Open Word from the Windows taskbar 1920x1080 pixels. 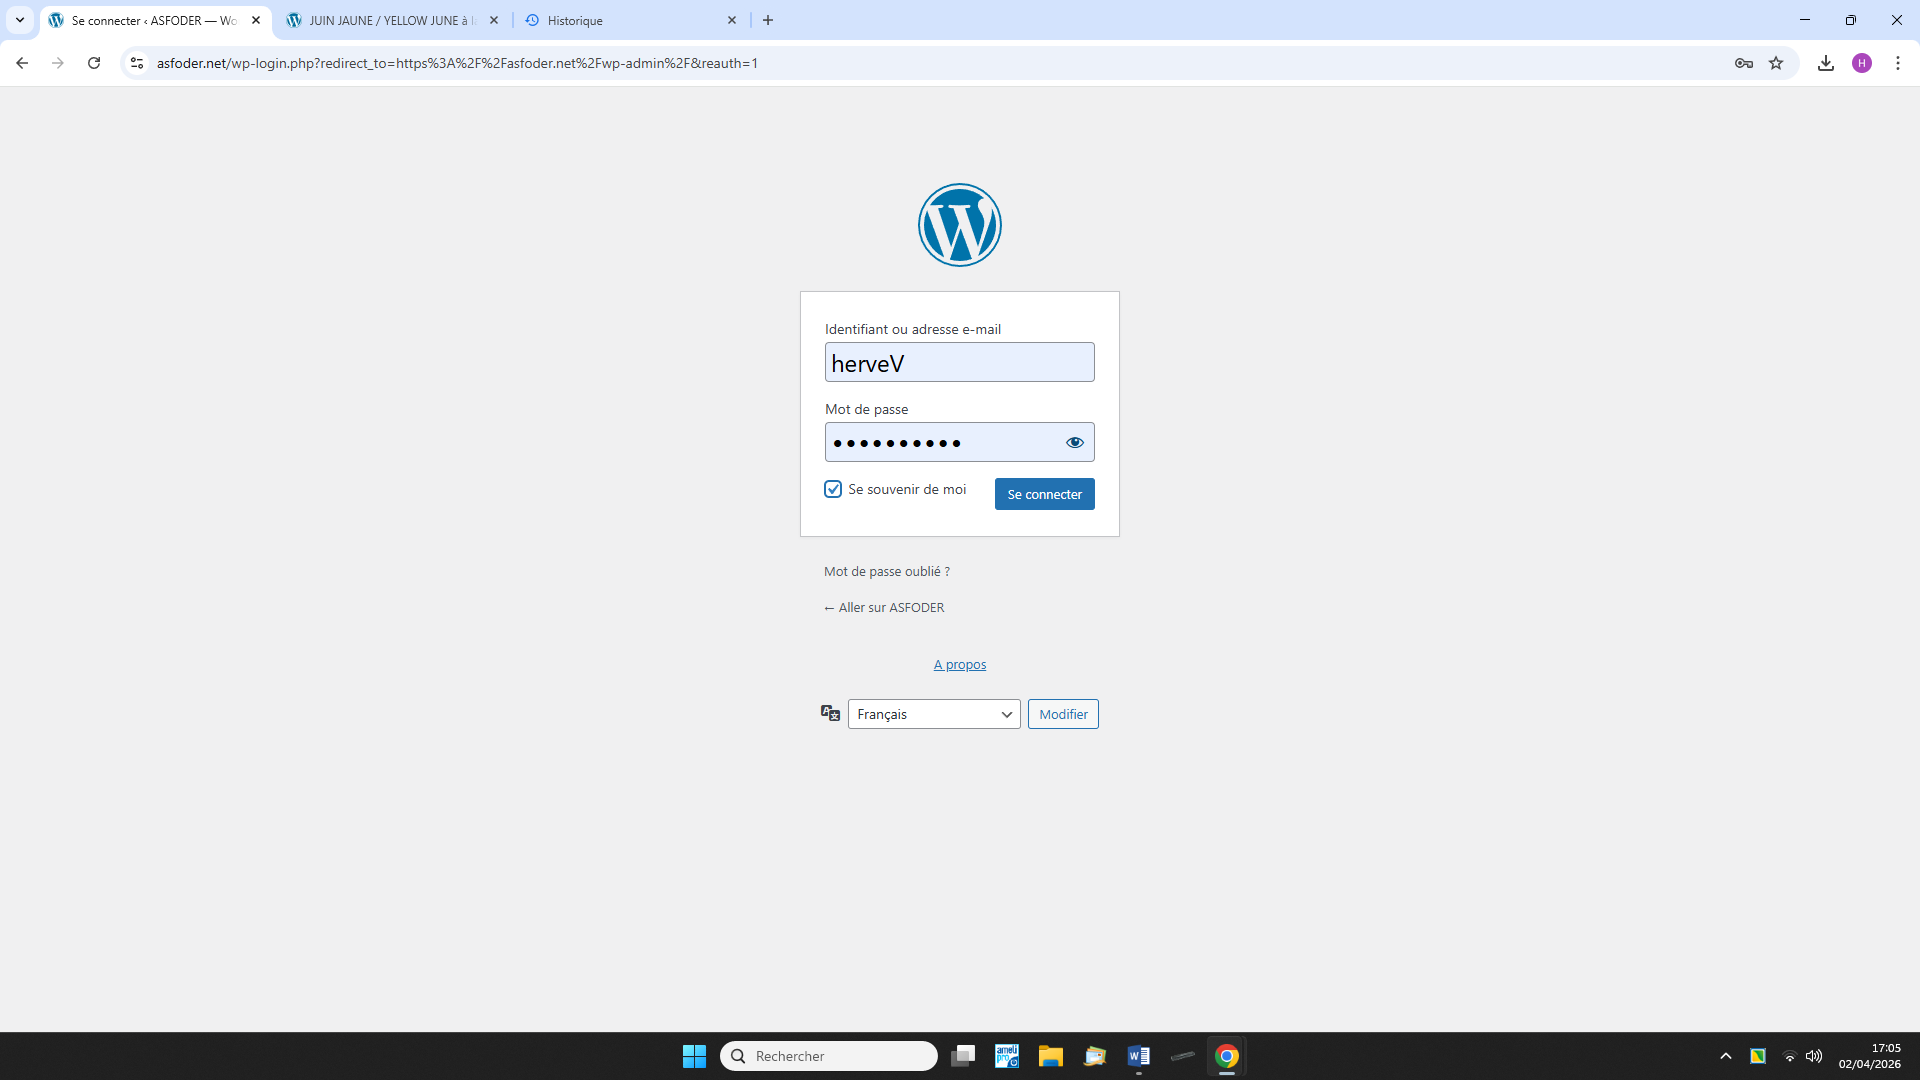pos(1138,1056)
